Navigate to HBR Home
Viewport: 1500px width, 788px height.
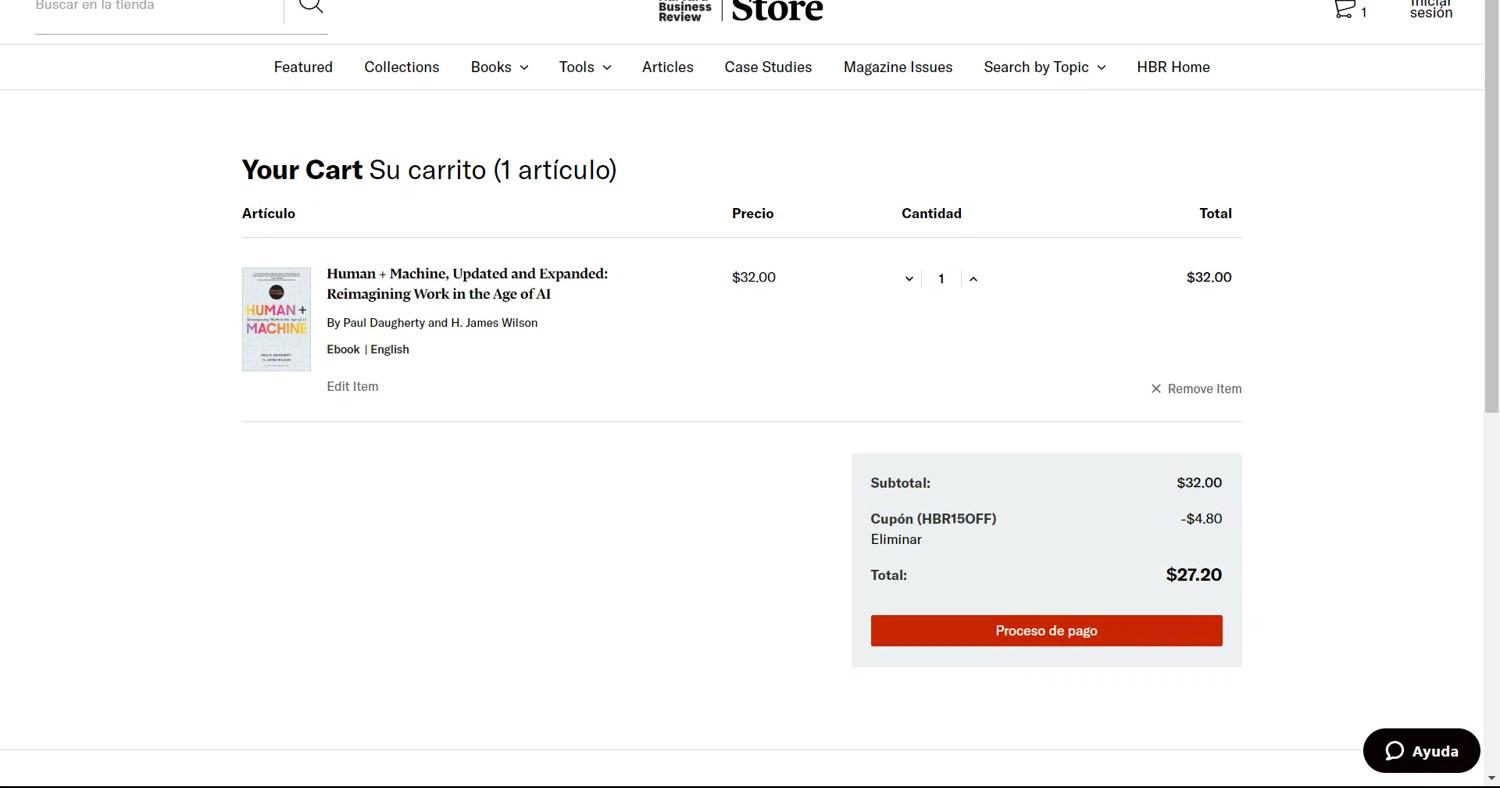click(1173, 67)
